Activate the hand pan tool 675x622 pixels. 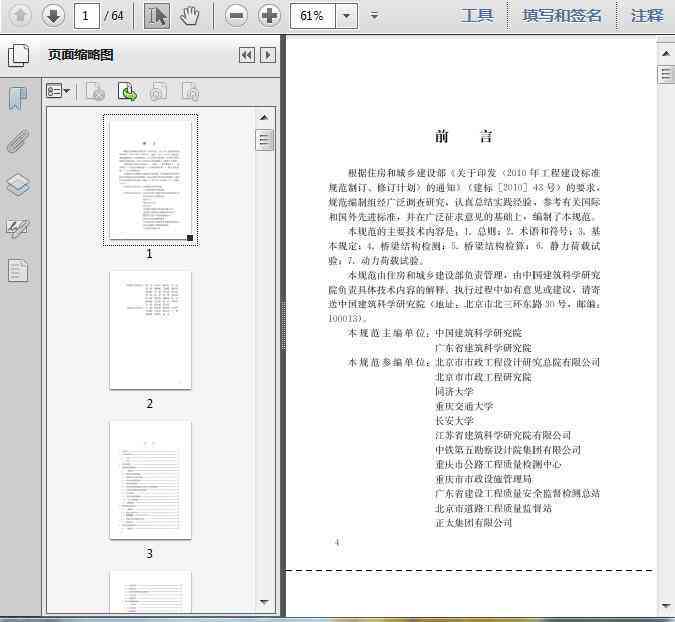coord(189,16)
